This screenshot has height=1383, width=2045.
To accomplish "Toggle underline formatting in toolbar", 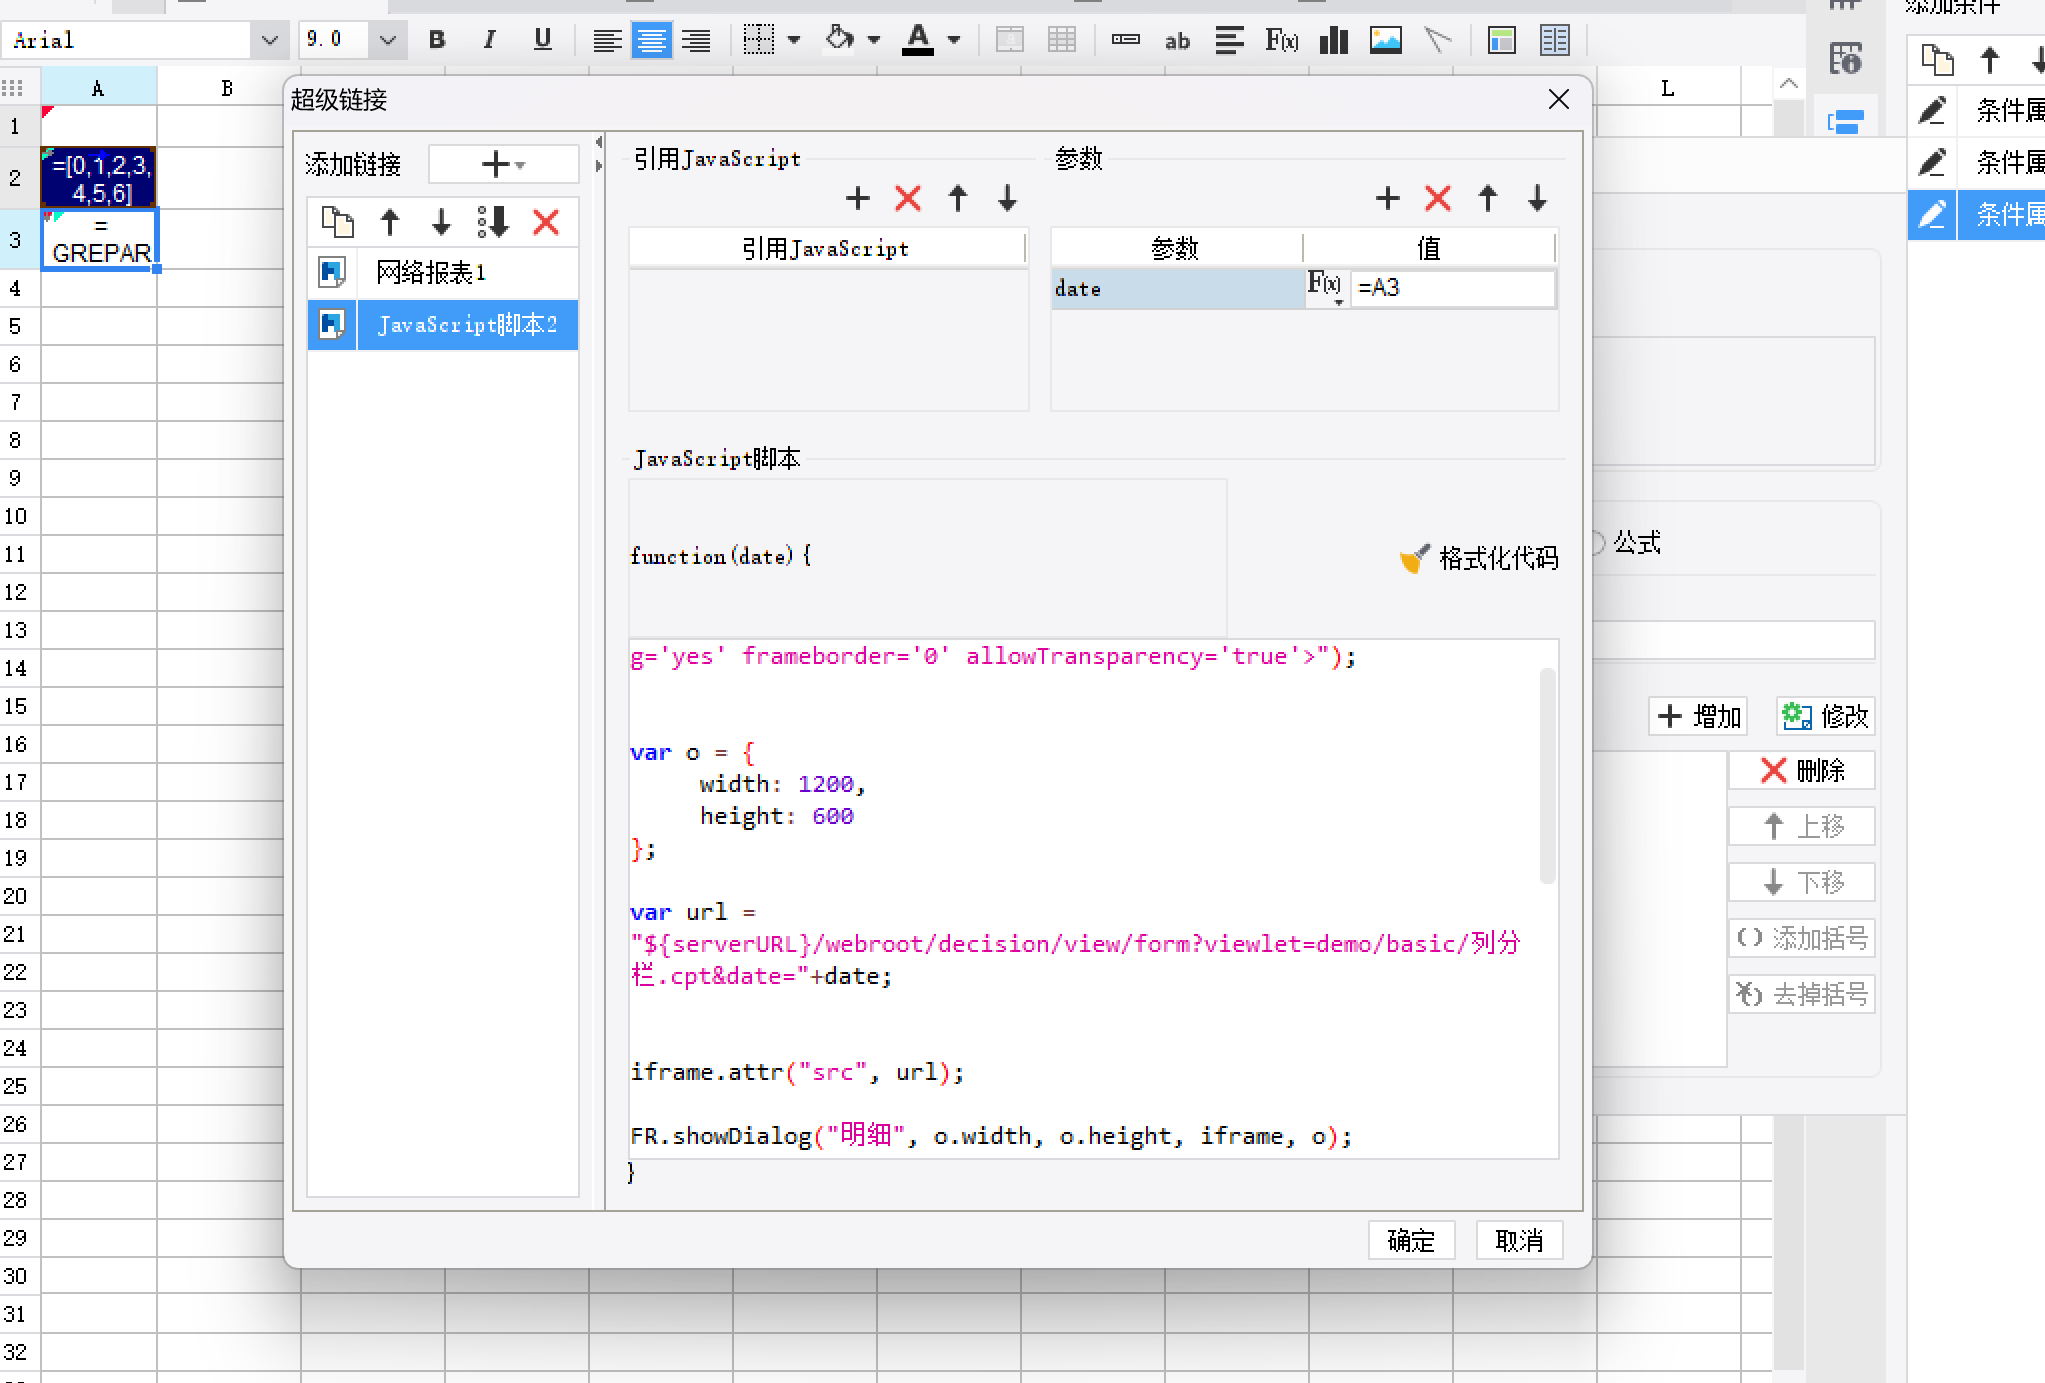I will [542, 40].
